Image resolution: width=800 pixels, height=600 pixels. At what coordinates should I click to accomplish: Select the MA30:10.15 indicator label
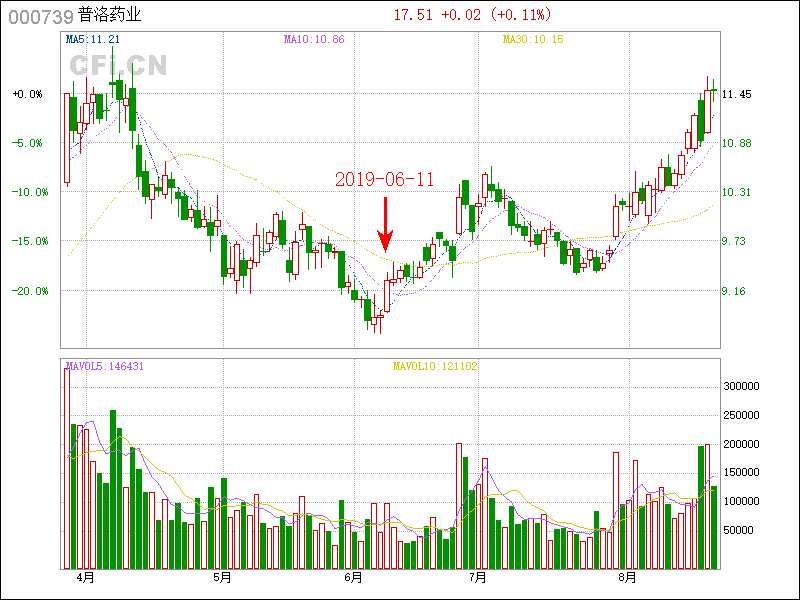click(533, 39)
